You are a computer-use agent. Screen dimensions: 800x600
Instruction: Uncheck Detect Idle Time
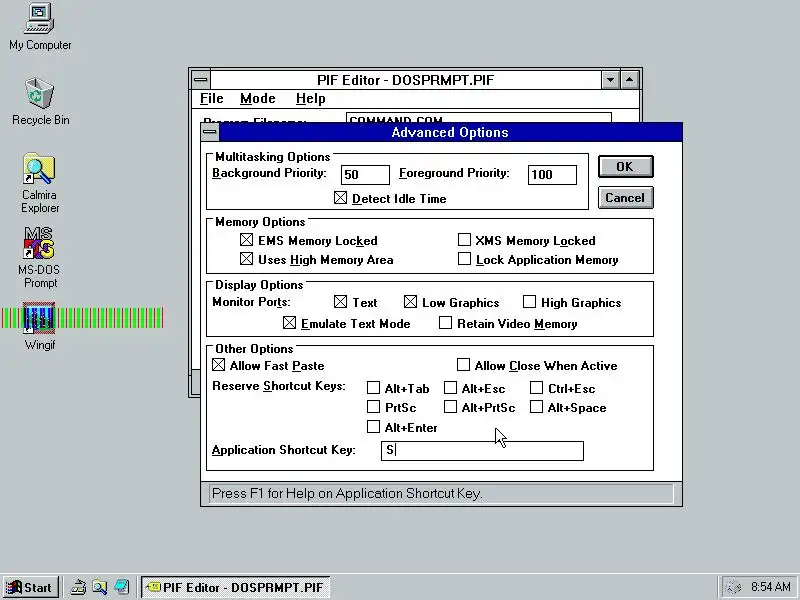pos(340,198)
